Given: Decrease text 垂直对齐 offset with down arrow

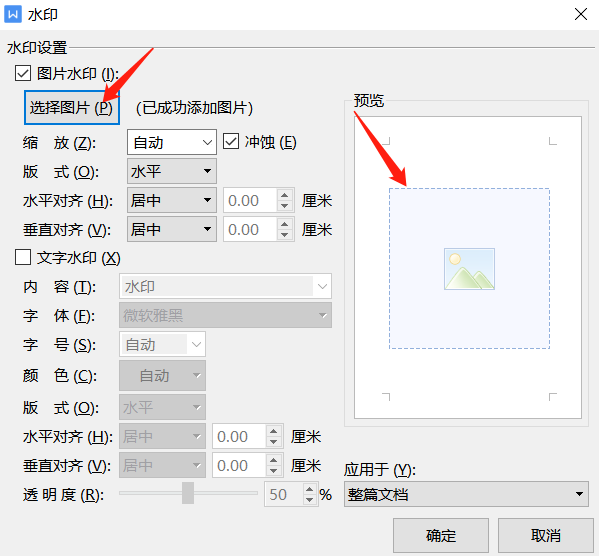Looking at the screenshot, I should 274,471.
